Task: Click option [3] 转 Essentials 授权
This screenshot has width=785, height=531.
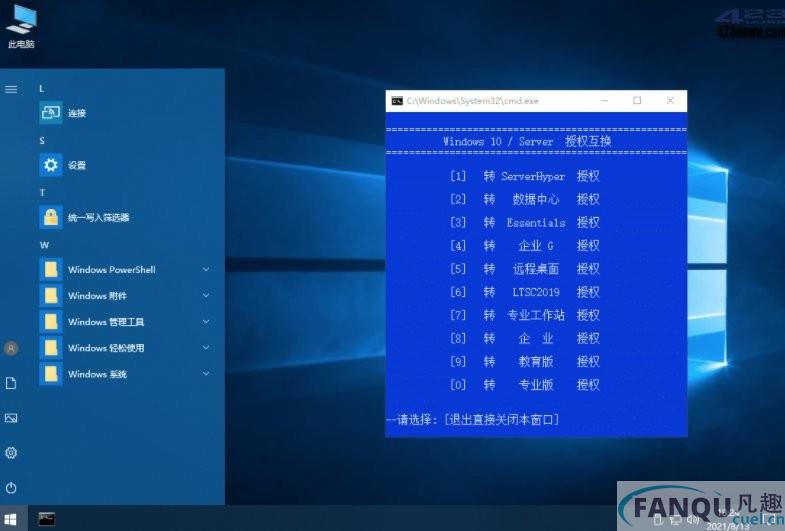Action: click(x=525, y=222)
